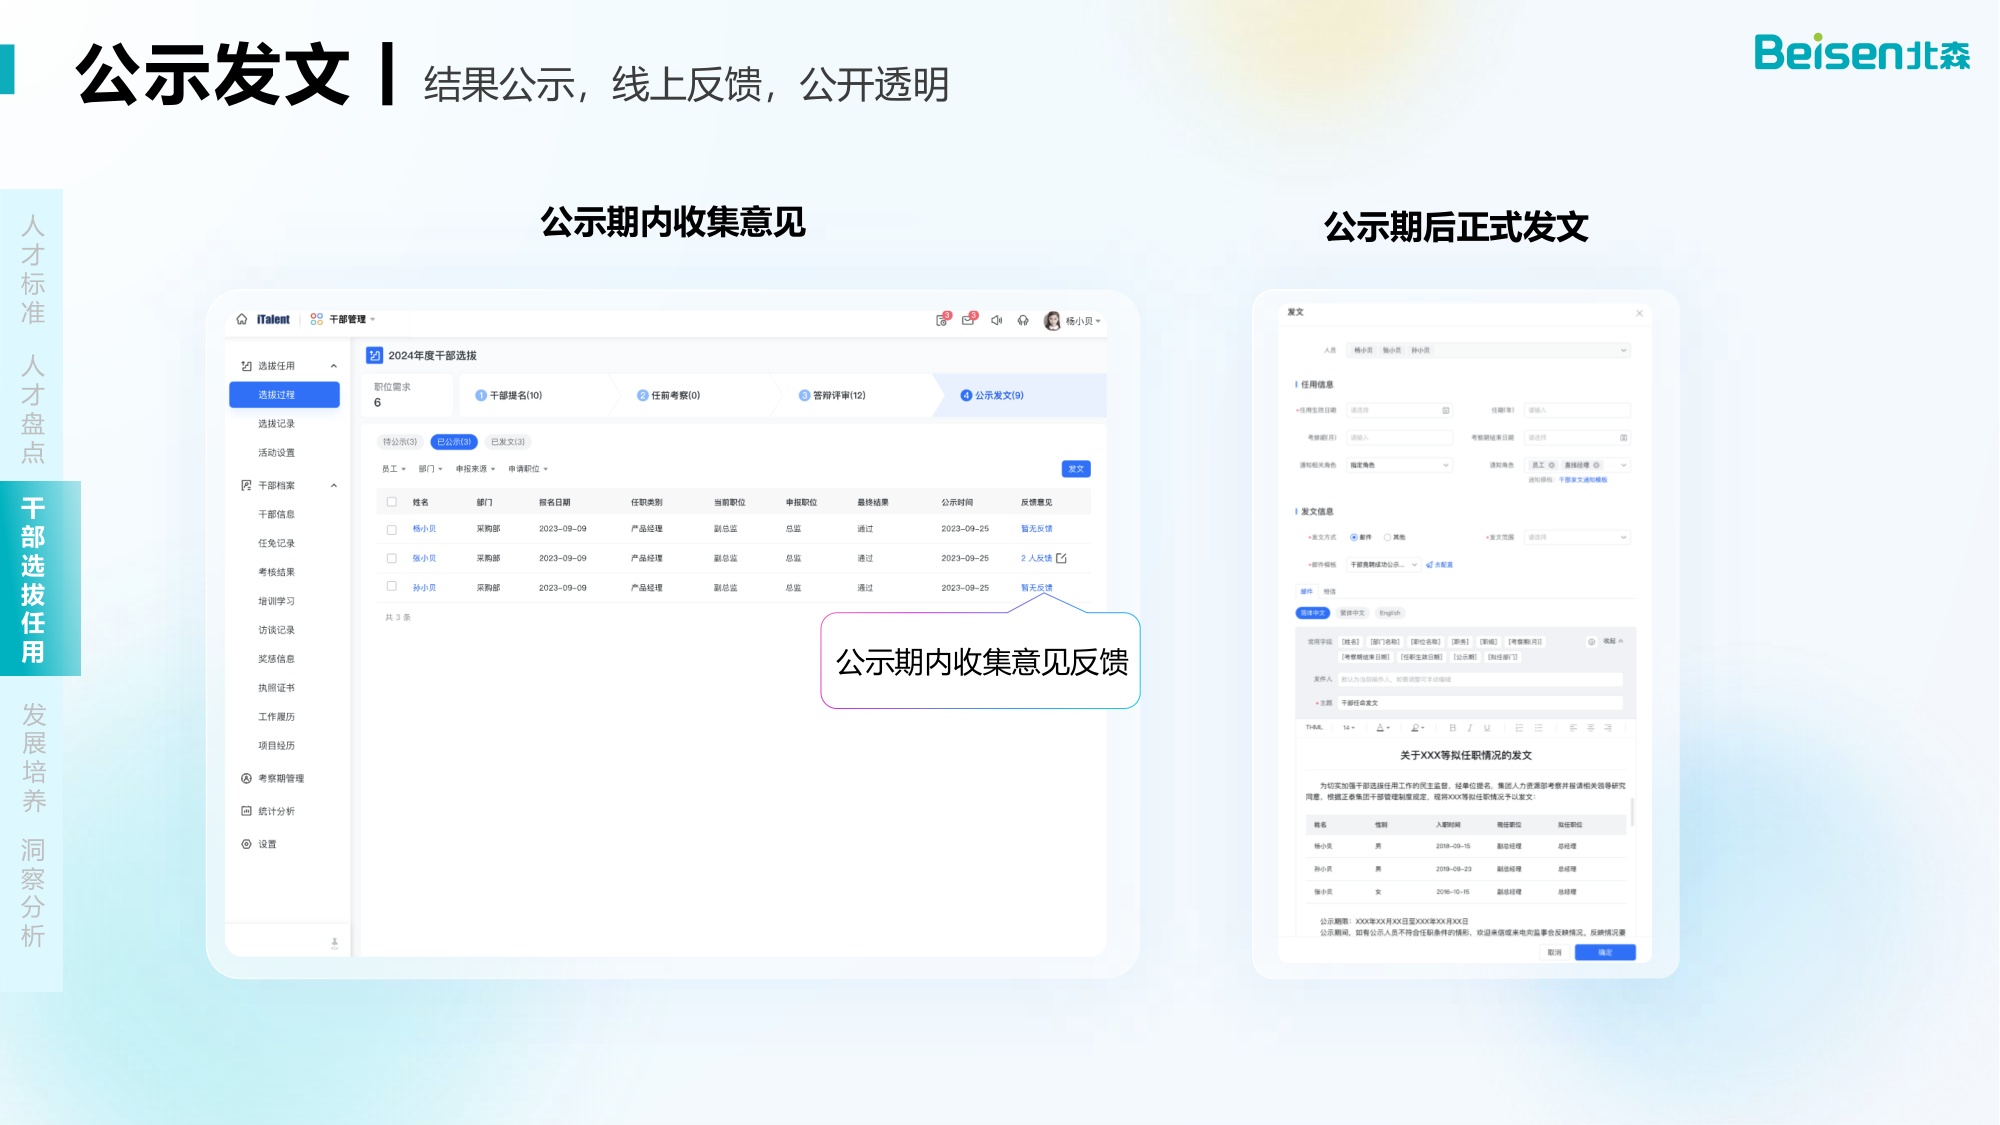The image size is (2000, 1125).
Task: Open the 考察期管理 sidebar item
Action: [x=273, y=778]
